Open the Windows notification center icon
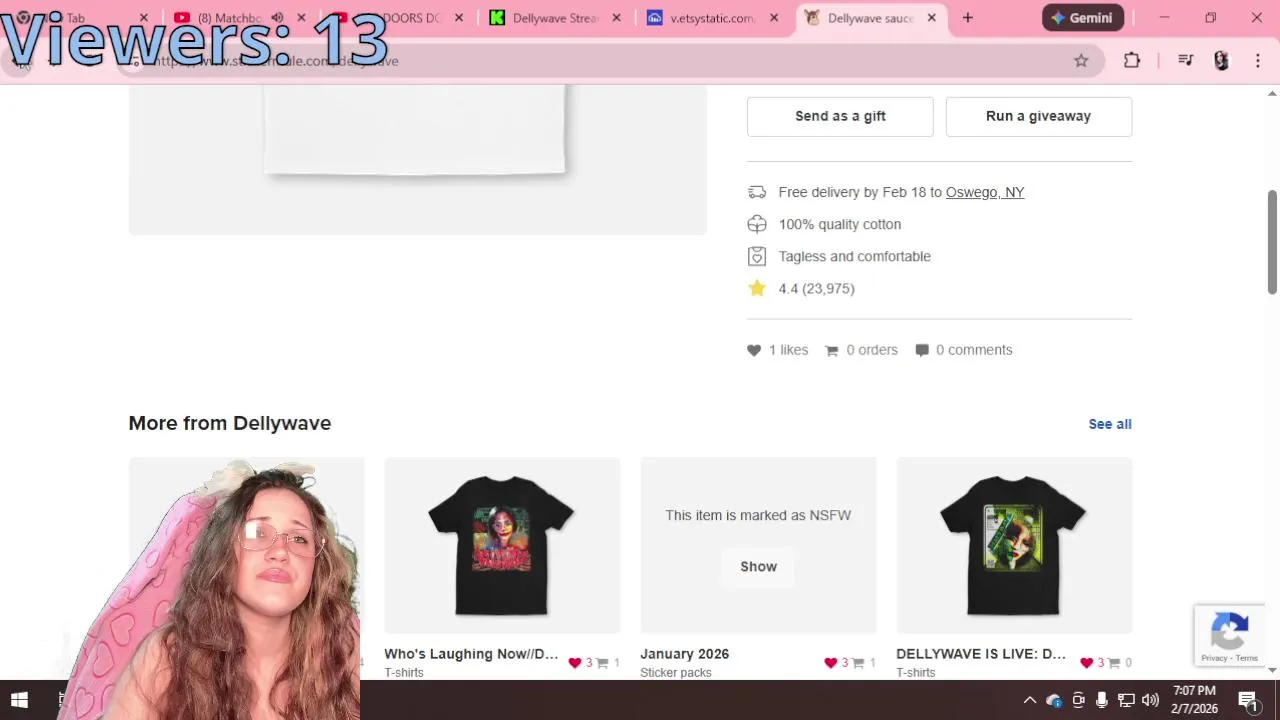1280x720 pixels. (1248, 700)
